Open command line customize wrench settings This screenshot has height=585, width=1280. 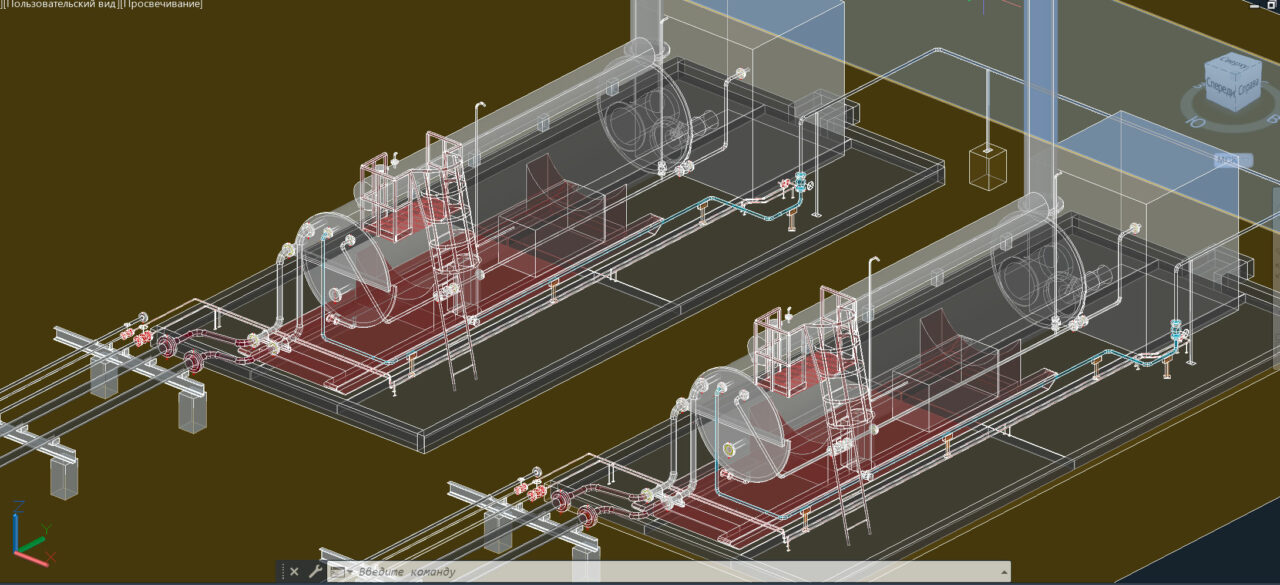[x=315, y=572]
